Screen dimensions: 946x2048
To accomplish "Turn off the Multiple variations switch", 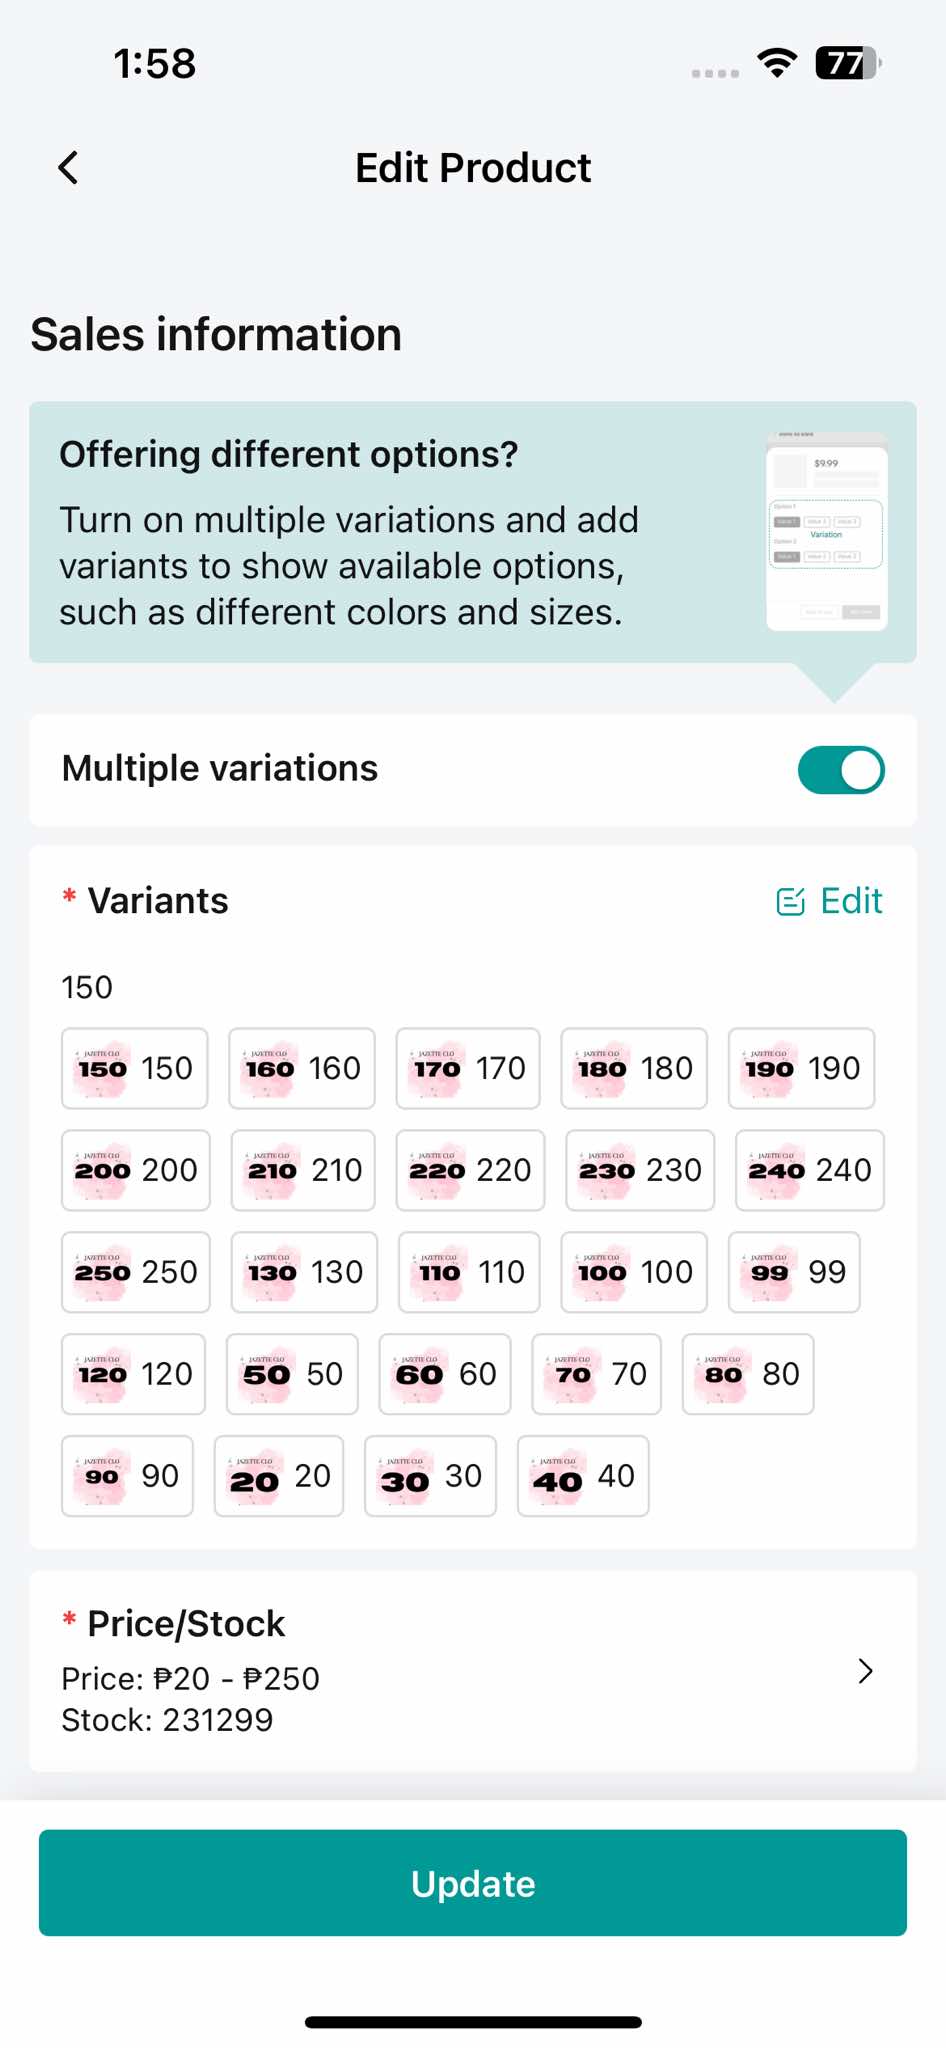I will tap(841, 770).
